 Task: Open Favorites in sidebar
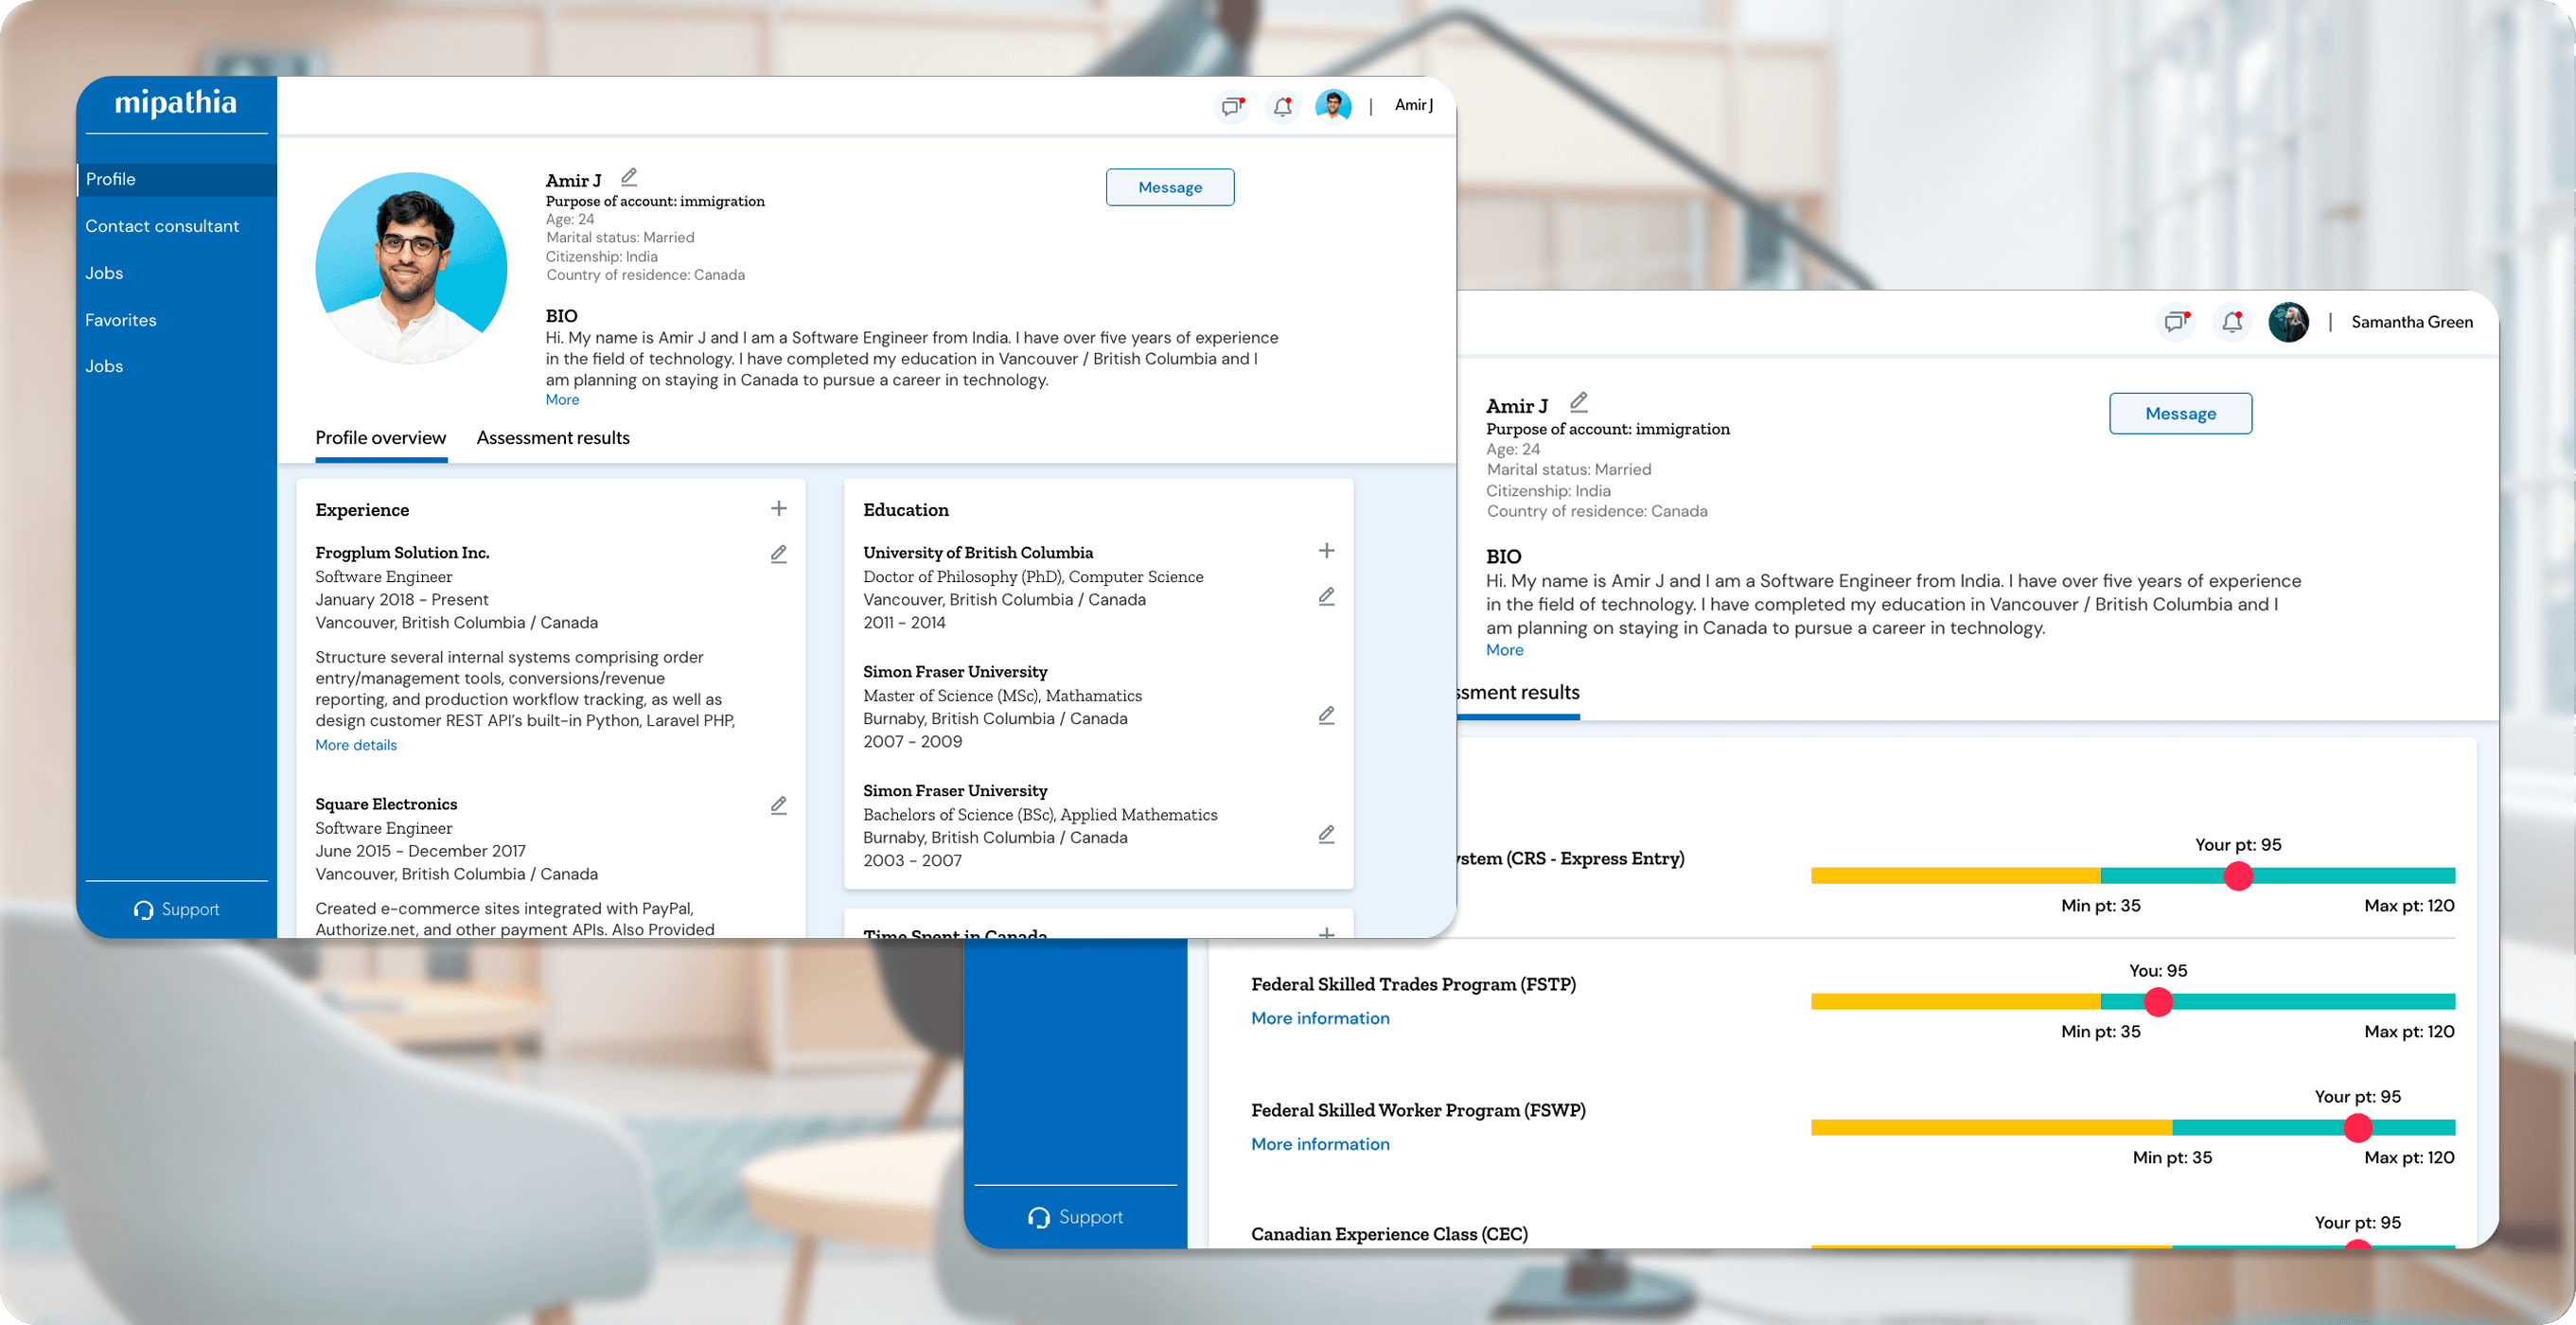tap(121, 320)
